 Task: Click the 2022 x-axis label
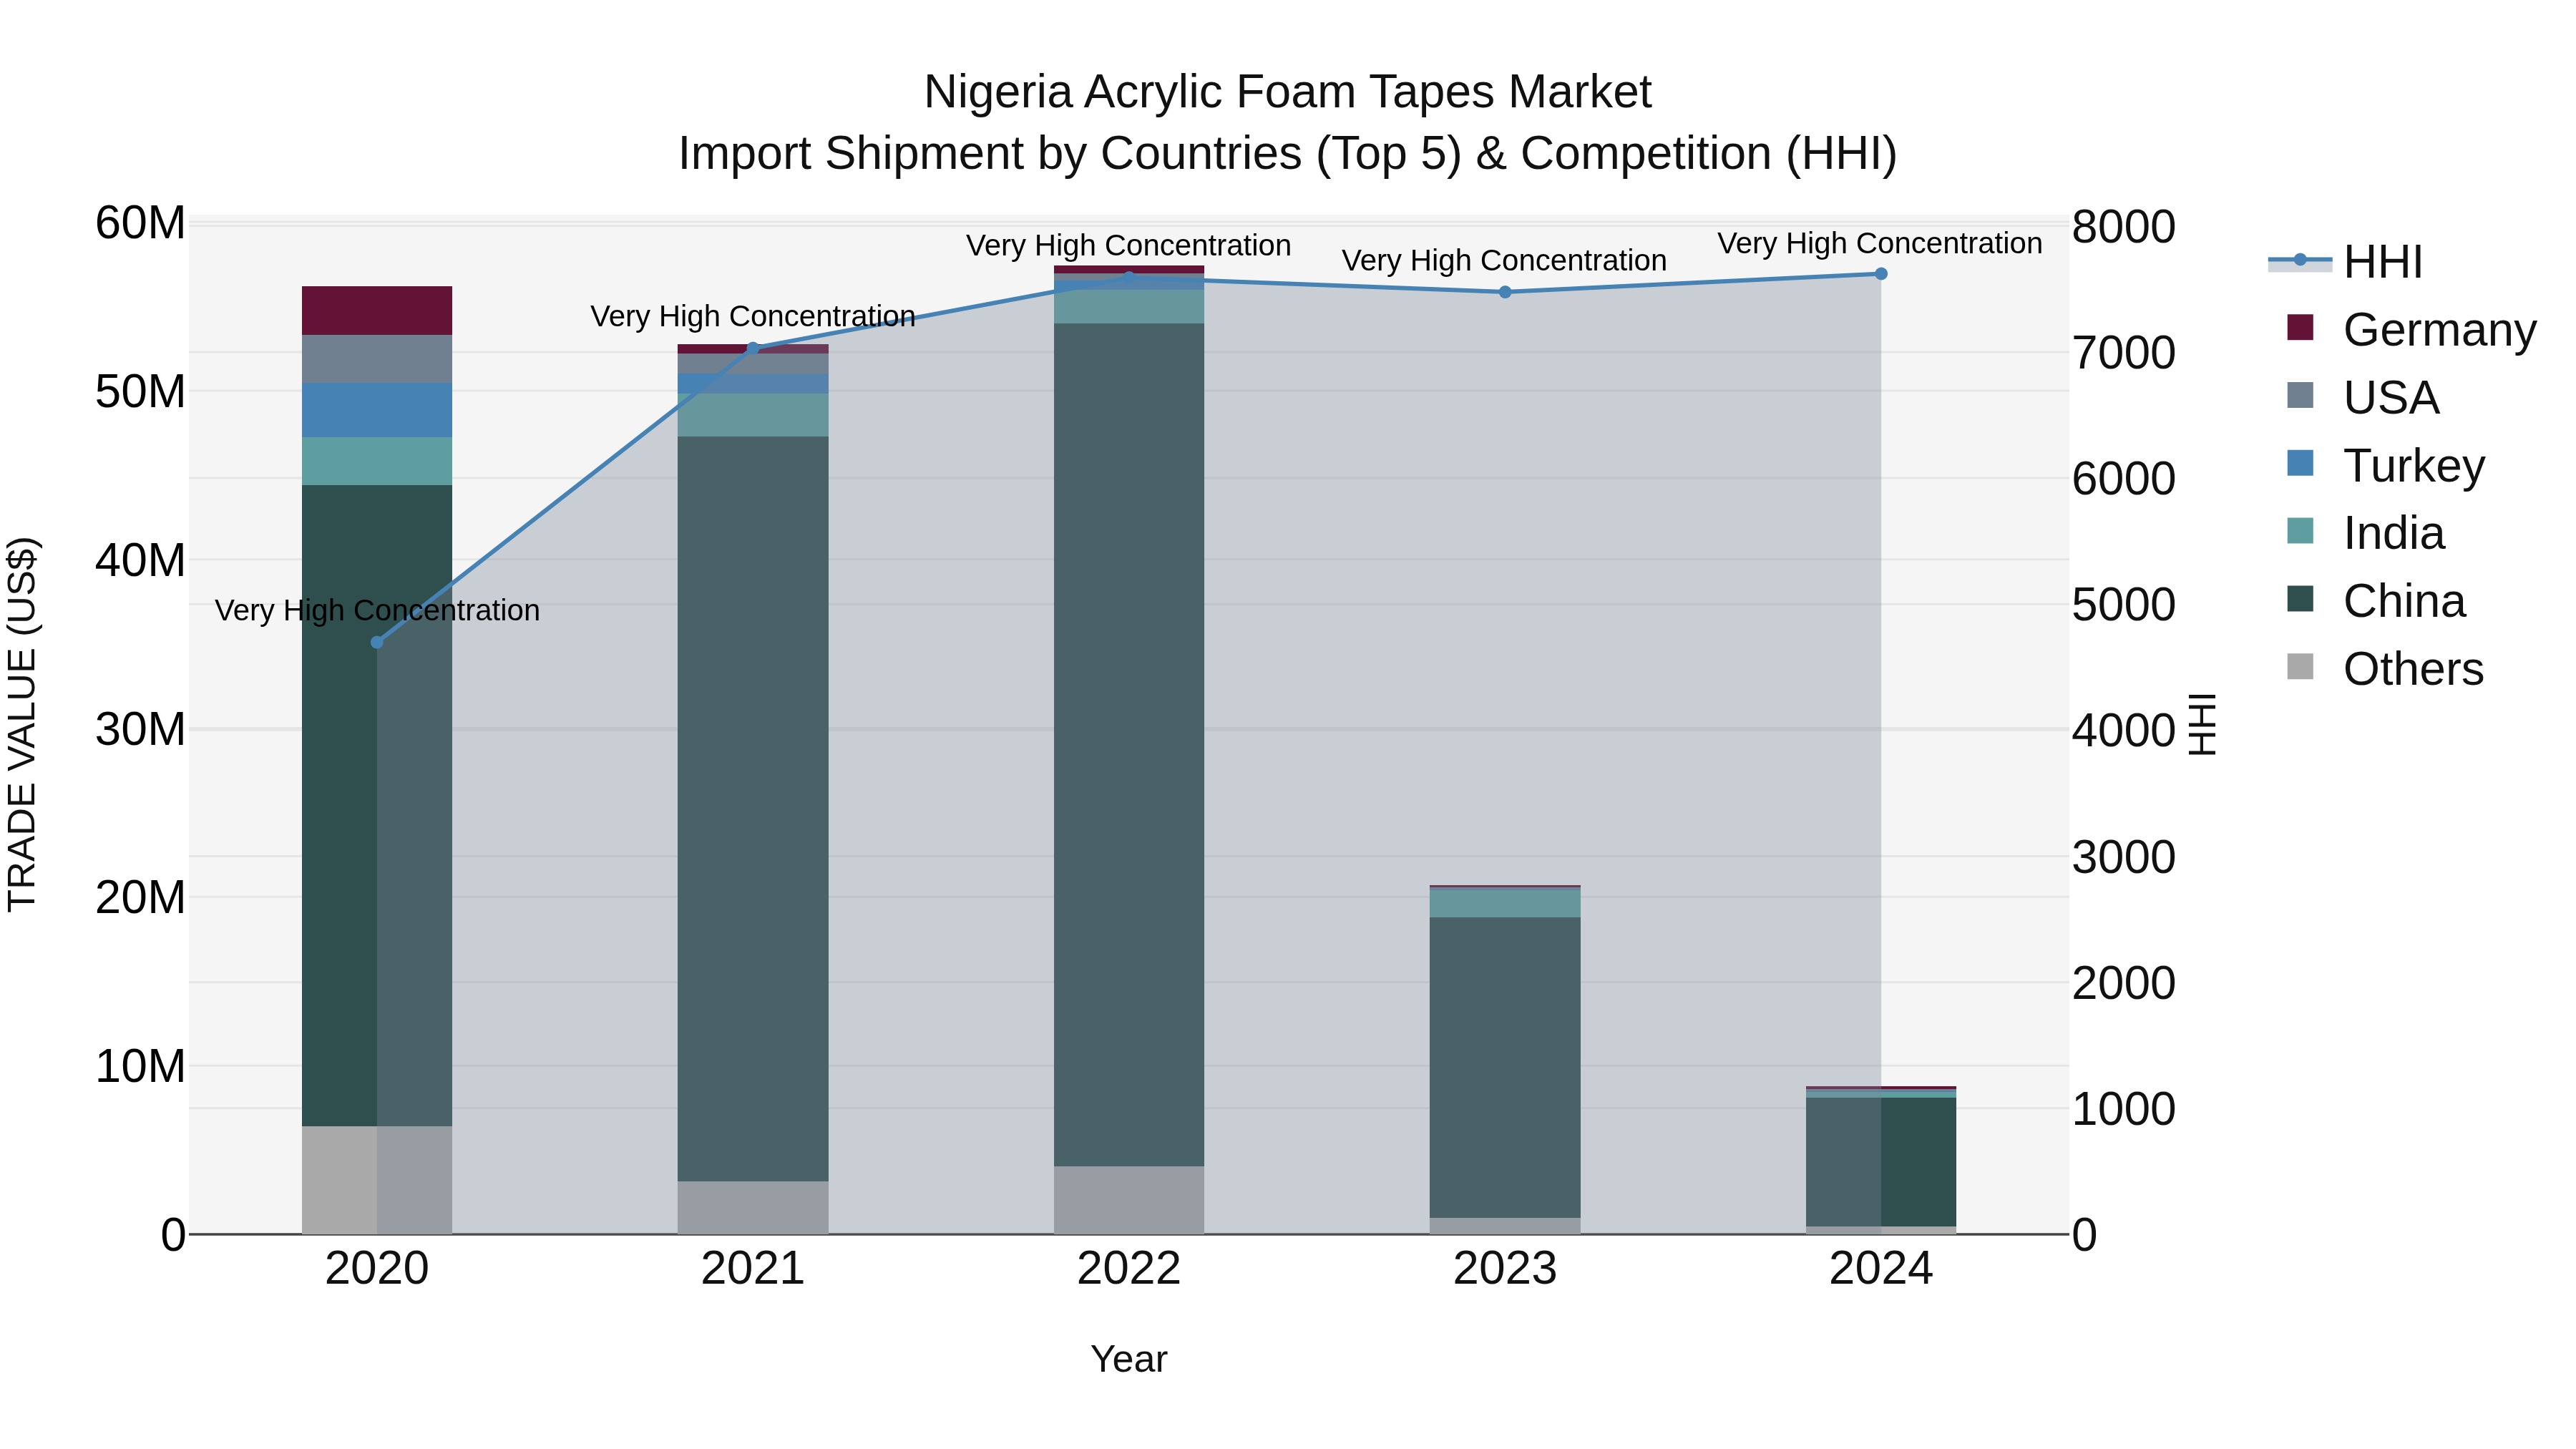tap(1129, 1269)
